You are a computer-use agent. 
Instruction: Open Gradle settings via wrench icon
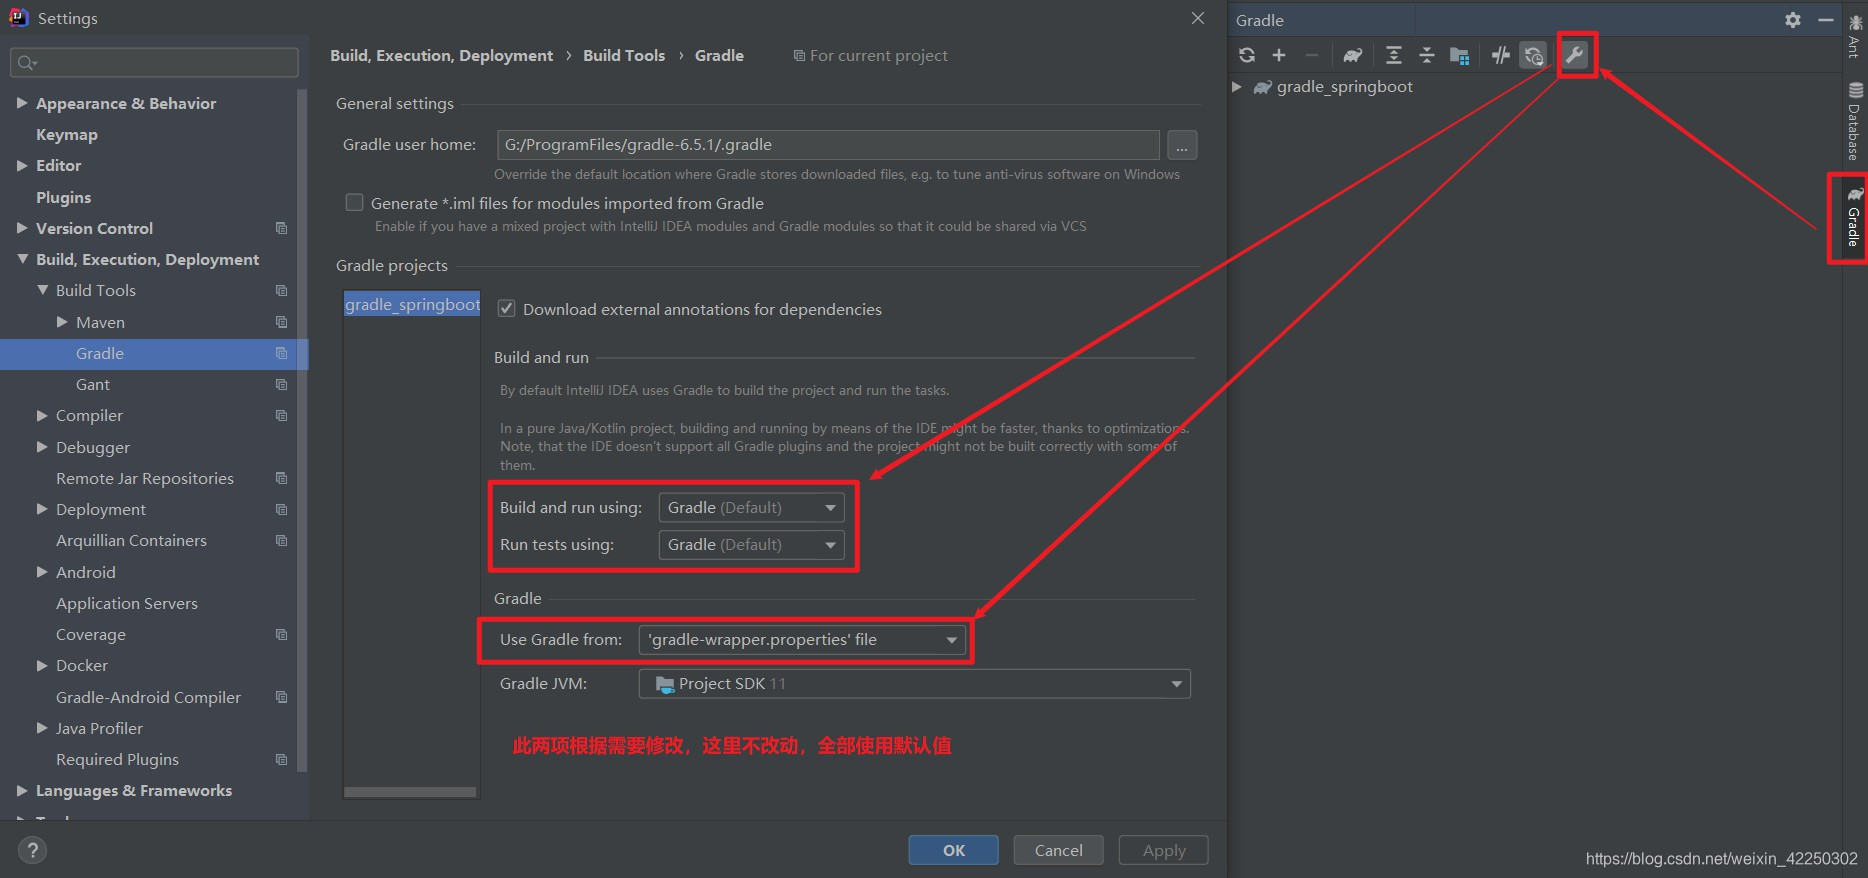tap(1575, 55)
